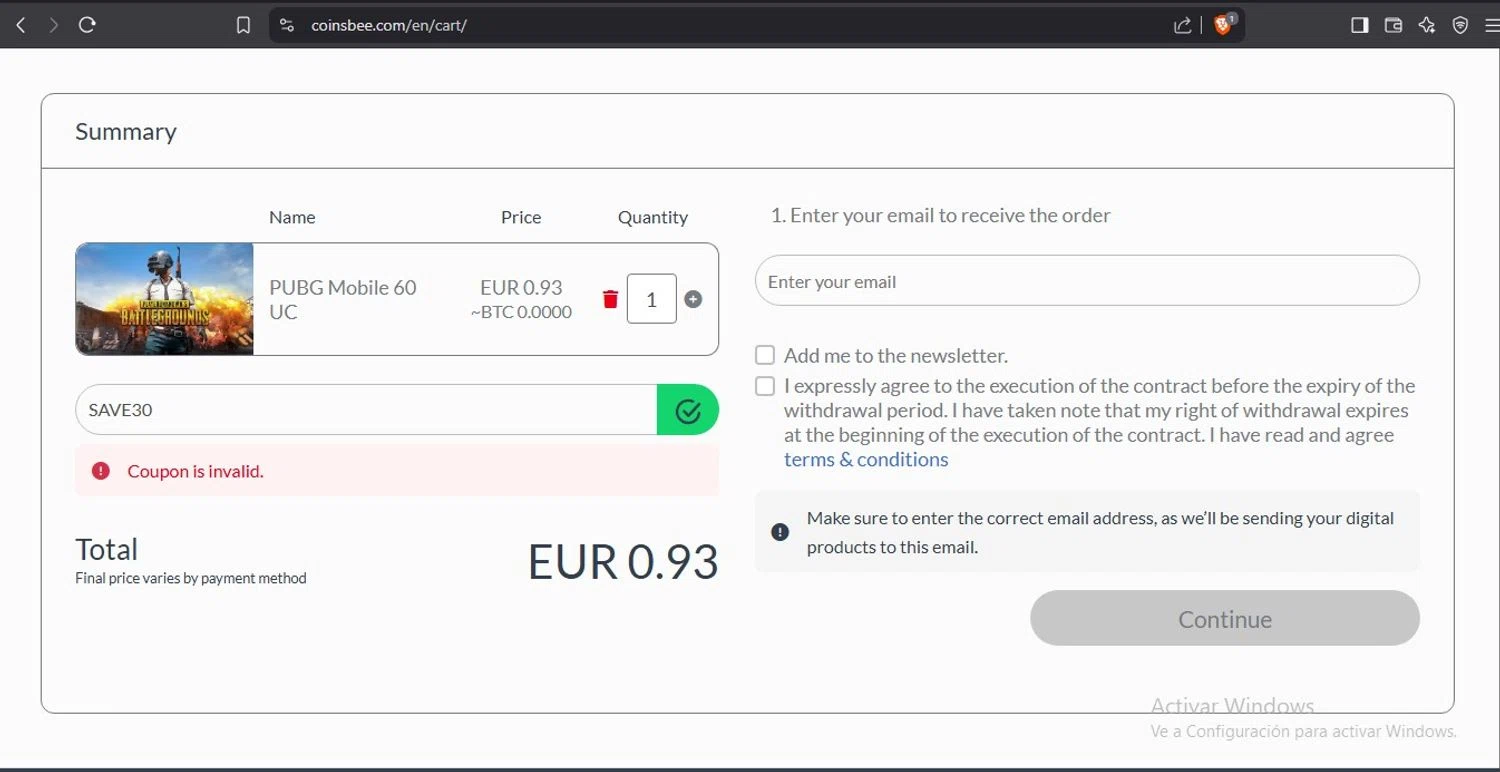The image size is (1500, 772).
Task: Click the Total label
Action: coord(107,549)
